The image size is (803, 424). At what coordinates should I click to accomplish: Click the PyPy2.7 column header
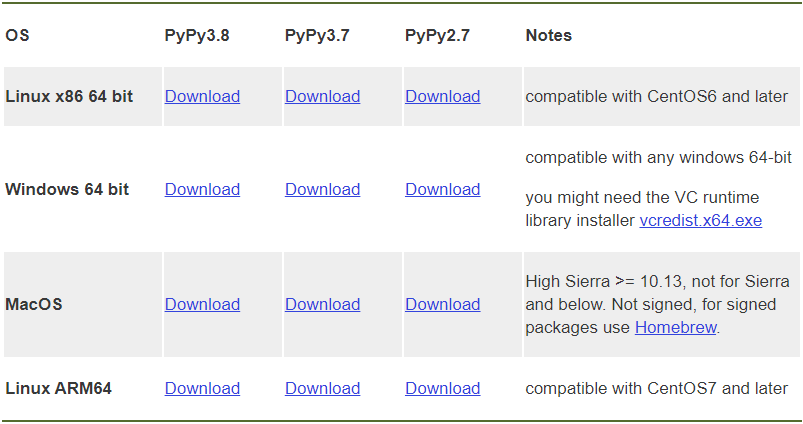pos(437,35)
